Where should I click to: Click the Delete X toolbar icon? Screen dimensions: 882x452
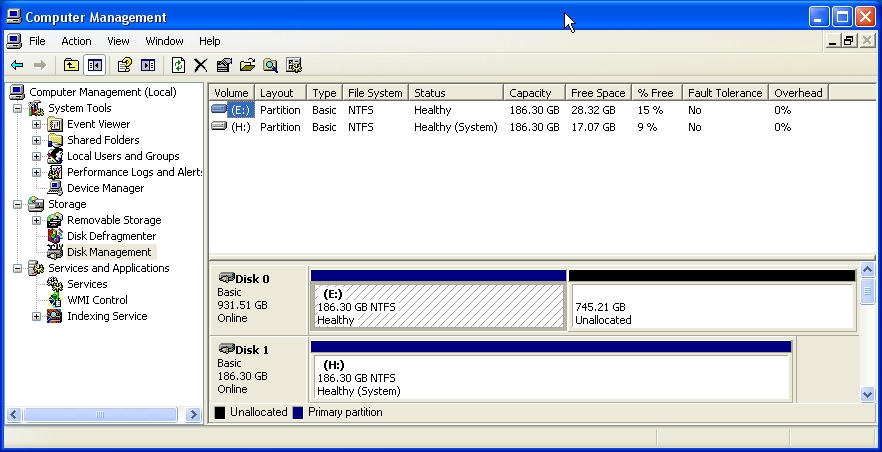coord(201,65)
